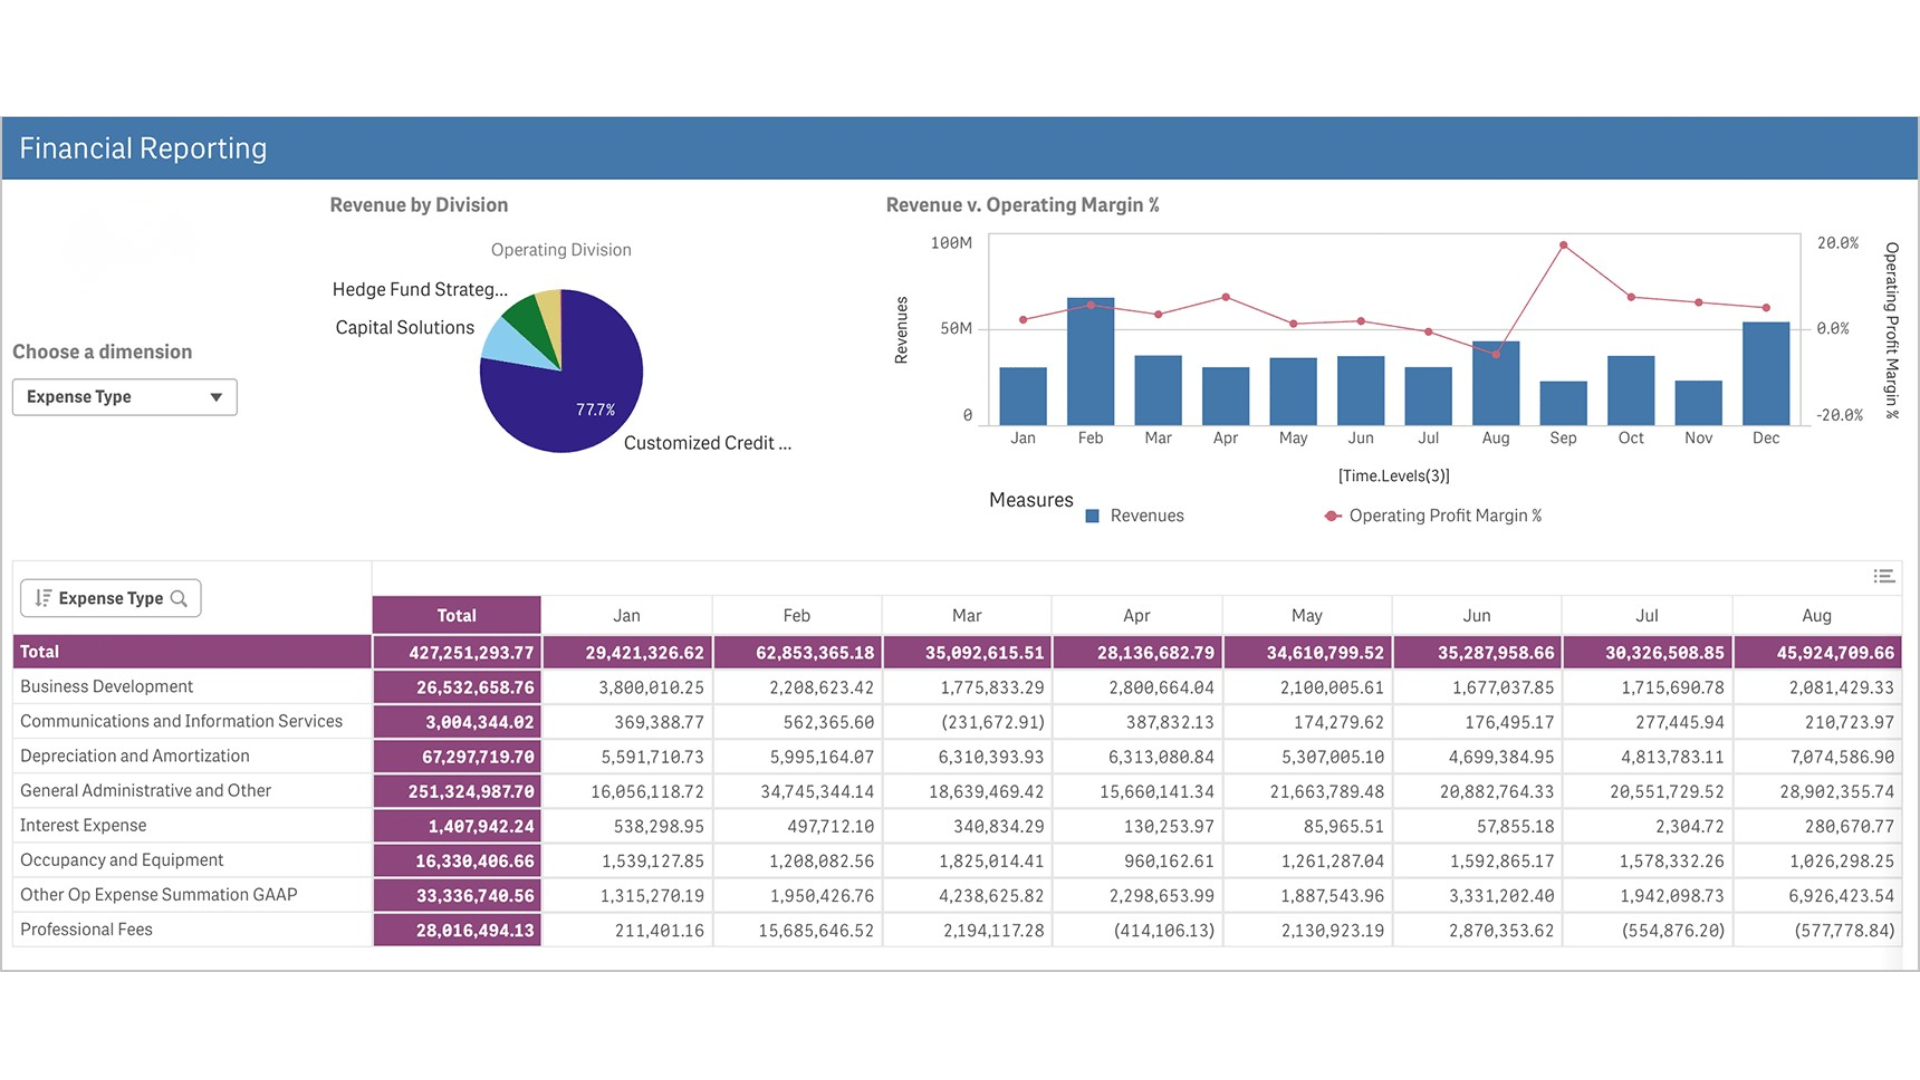1920x1080 pixels.
Task: Select the Professional Fees row label
Action: (x=86, y=929)
